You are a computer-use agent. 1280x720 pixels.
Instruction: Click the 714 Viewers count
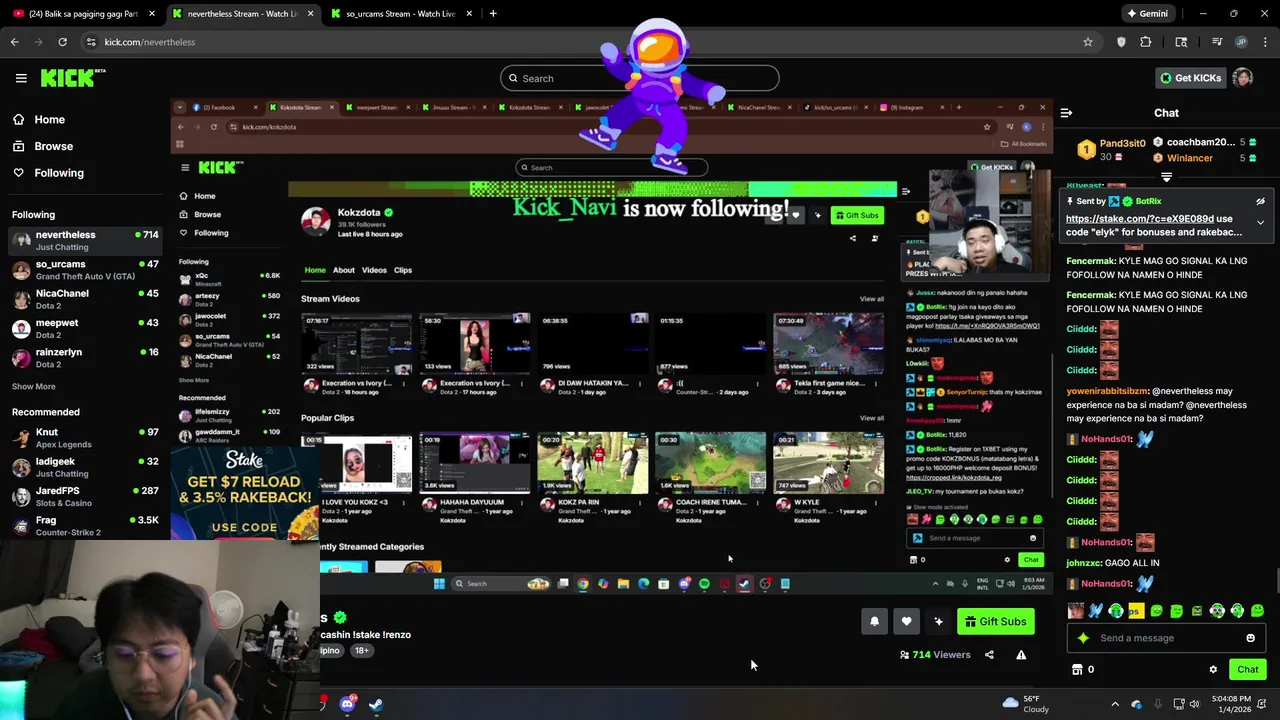click(x=935, y=655)
